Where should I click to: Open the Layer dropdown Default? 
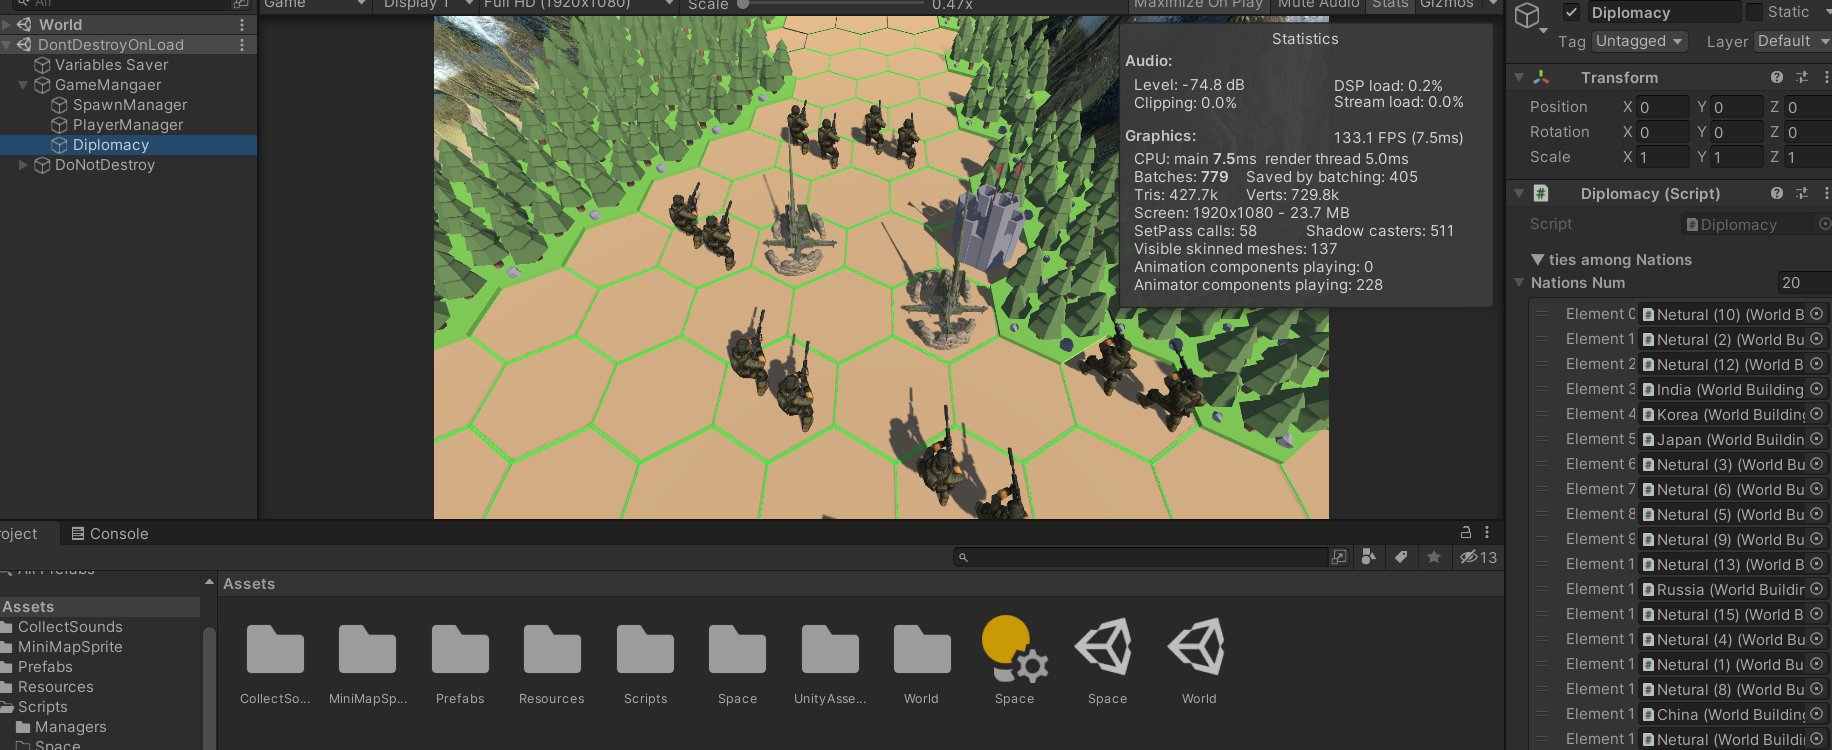coord(1793,41)
